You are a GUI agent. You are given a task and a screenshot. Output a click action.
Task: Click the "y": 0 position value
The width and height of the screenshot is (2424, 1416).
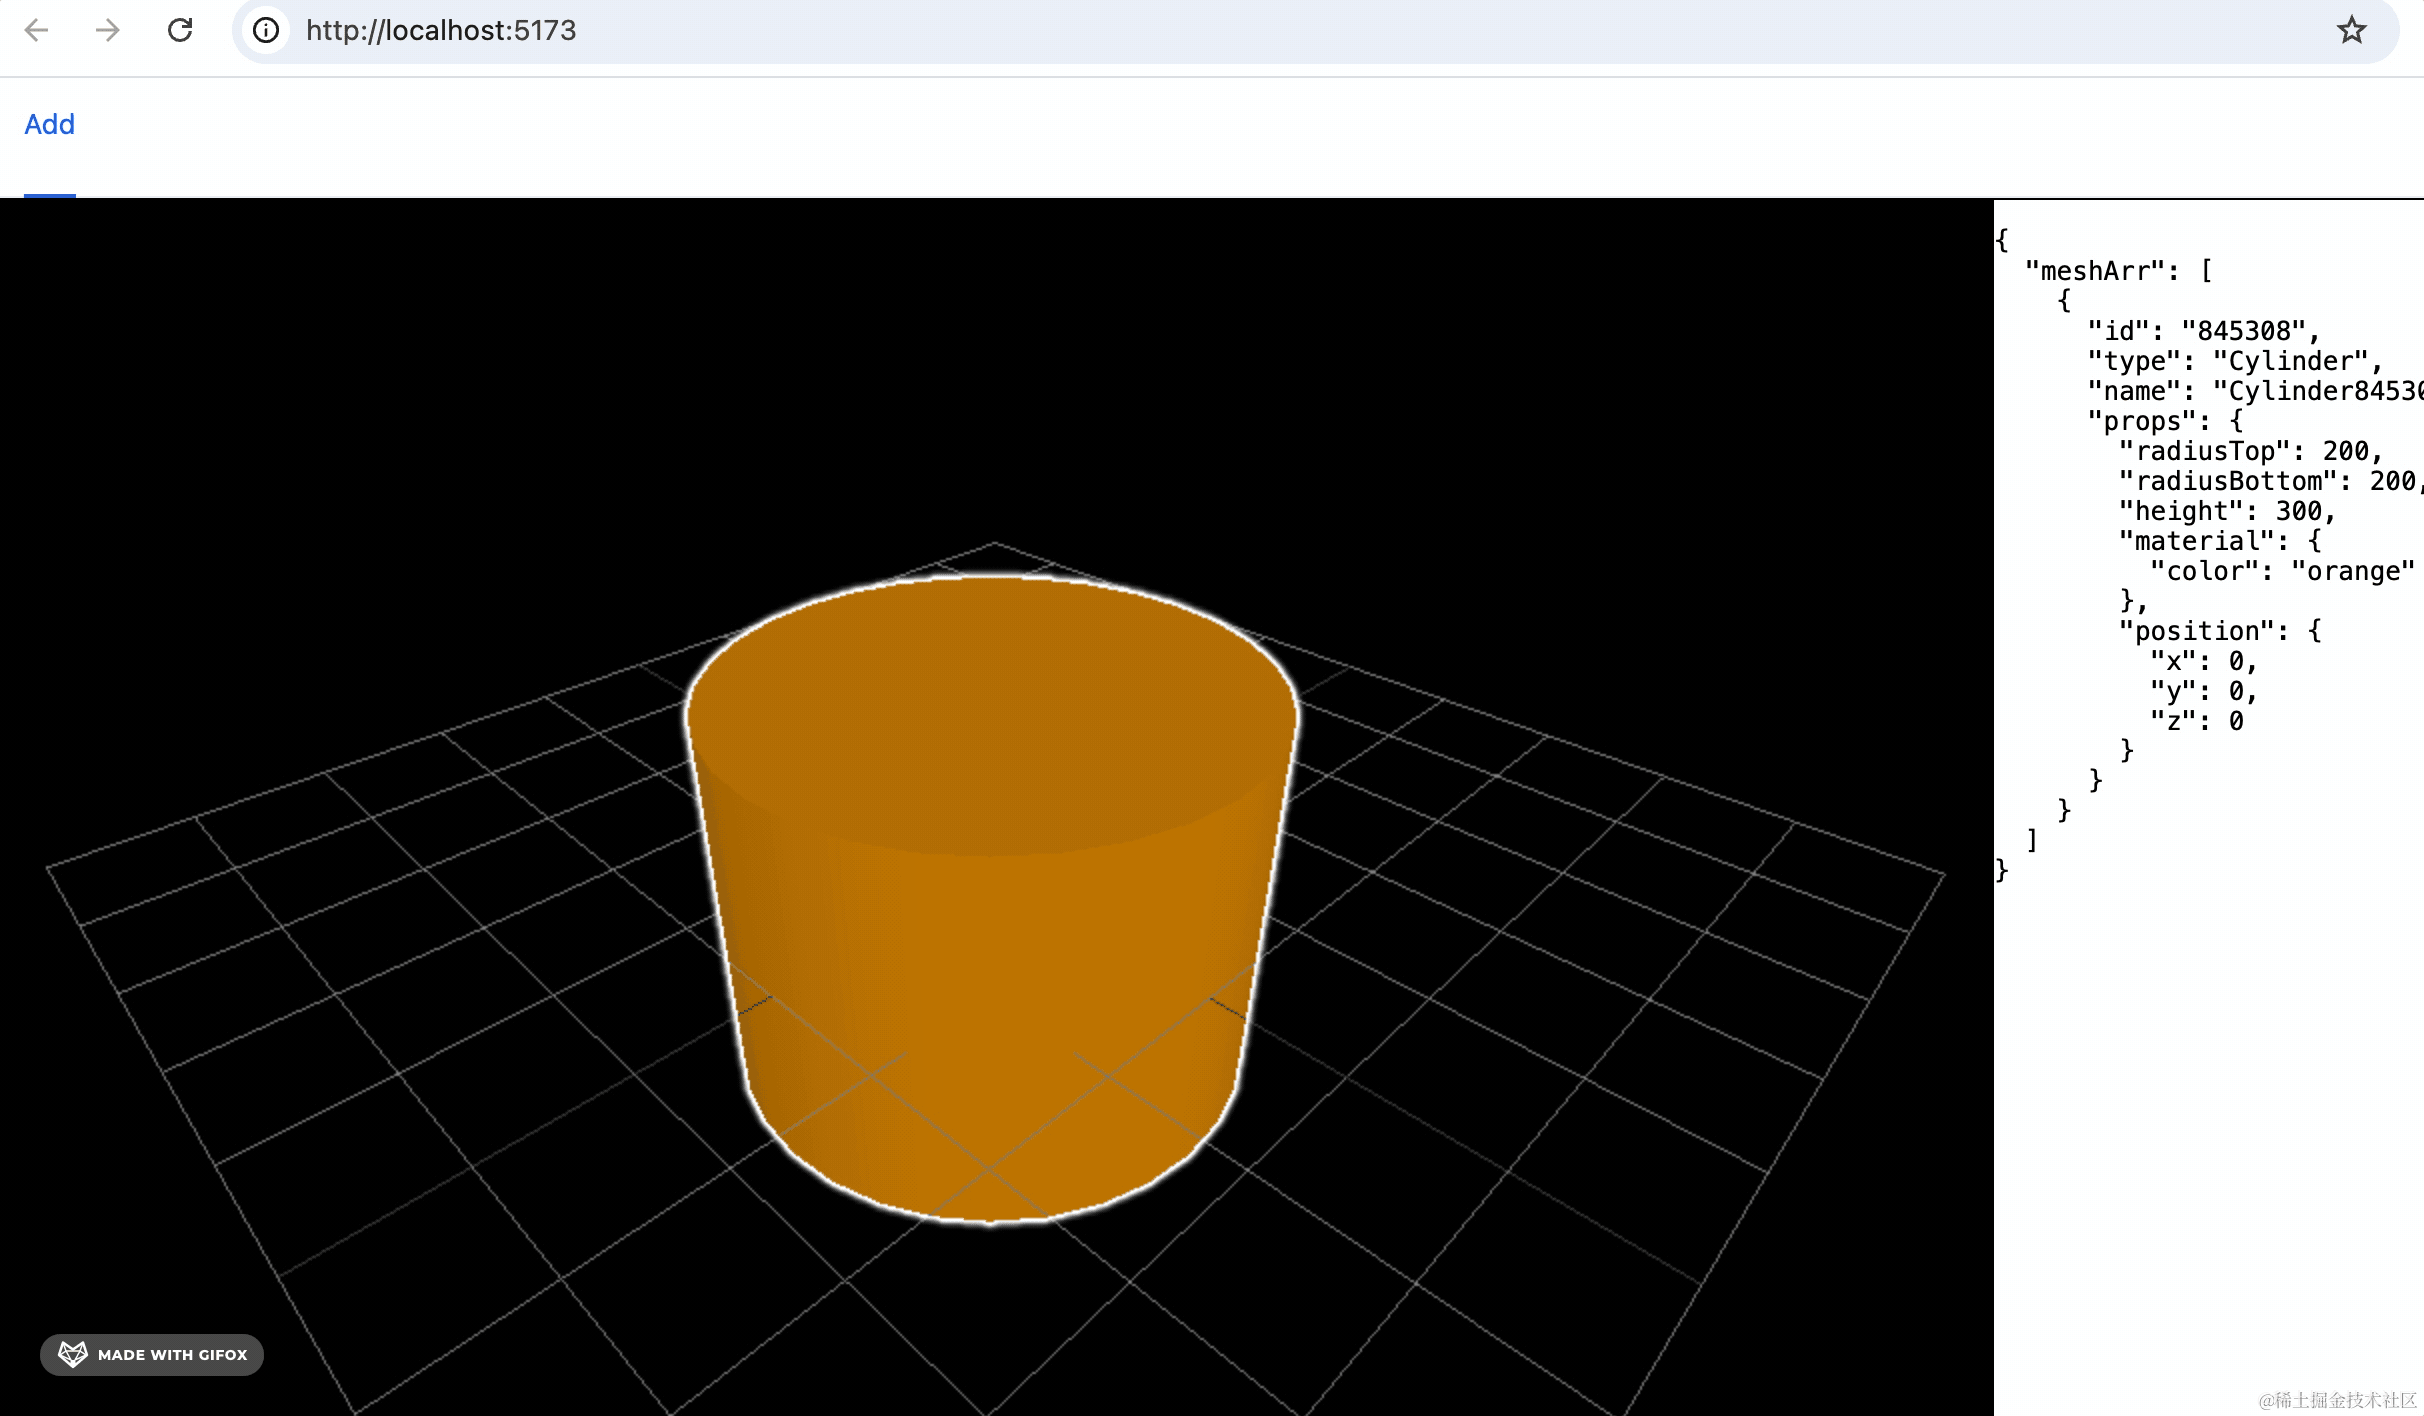(x=2204, y=691)
